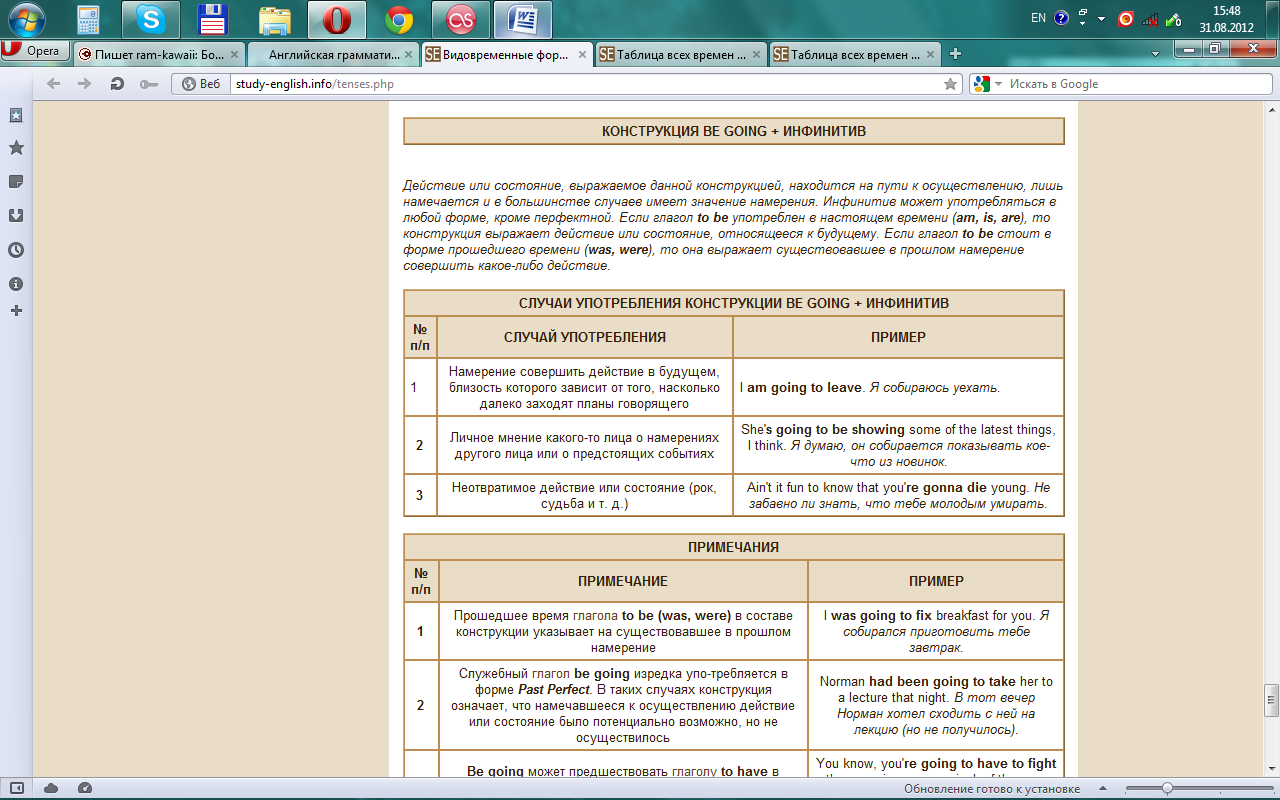Open network status icon with red X

pyautogui.click(x=1150, y=19)
